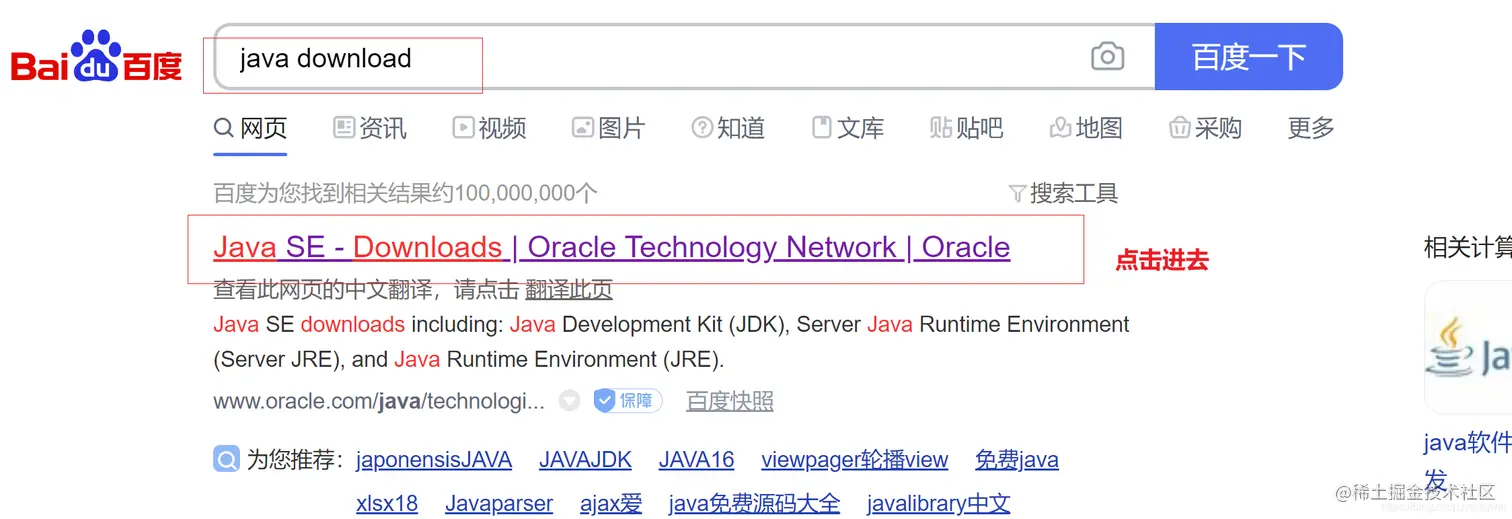Click the Baidu logo
Screen dimensions: 1512x519
coord(96,57)
